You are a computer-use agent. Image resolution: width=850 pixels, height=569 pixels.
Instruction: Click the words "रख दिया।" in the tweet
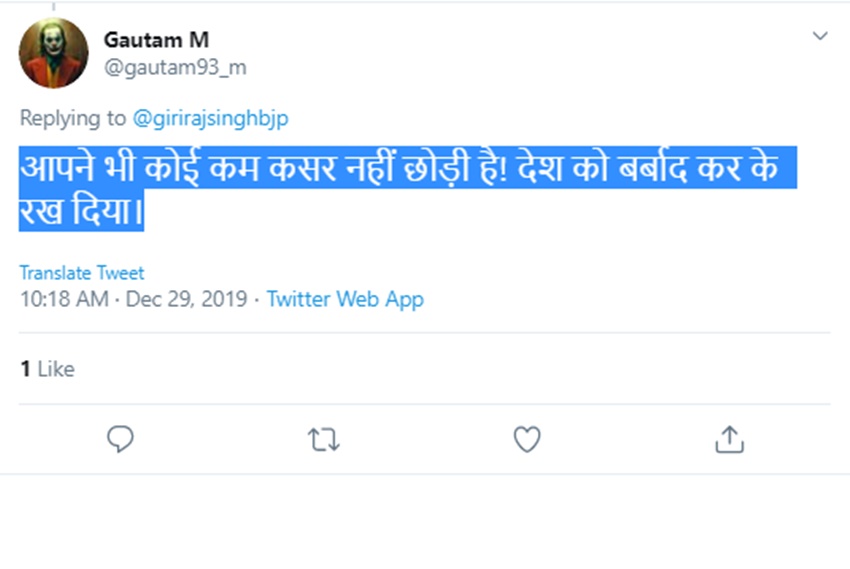[82, 213]
